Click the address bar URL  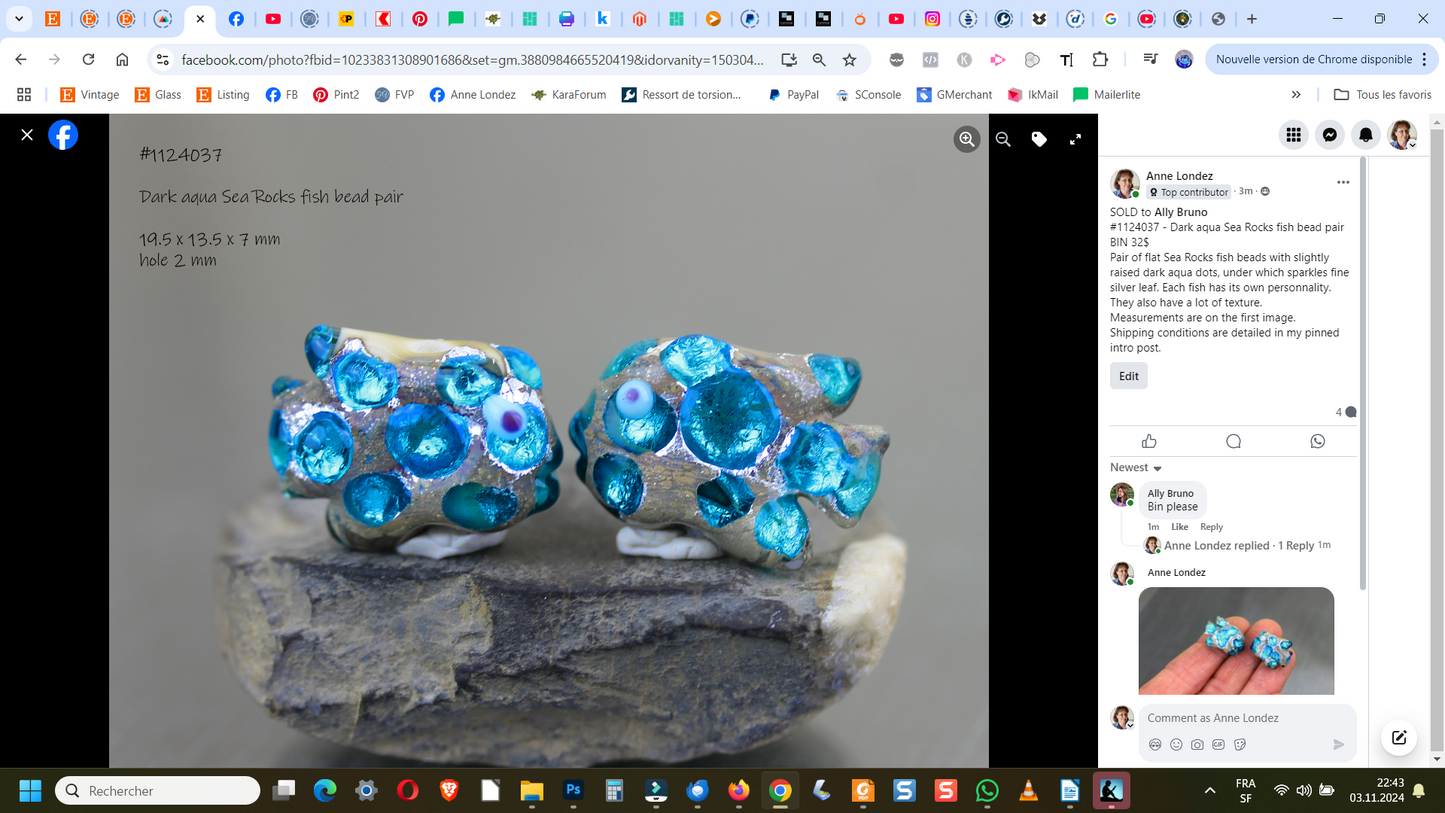point(472,60)
